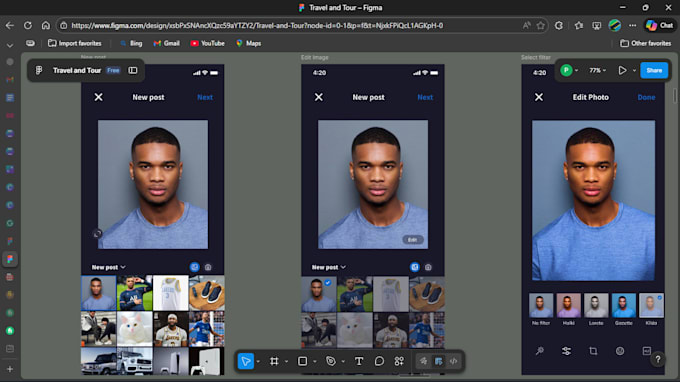
Task: Click X in first New post frame
Action: (98, 97)
